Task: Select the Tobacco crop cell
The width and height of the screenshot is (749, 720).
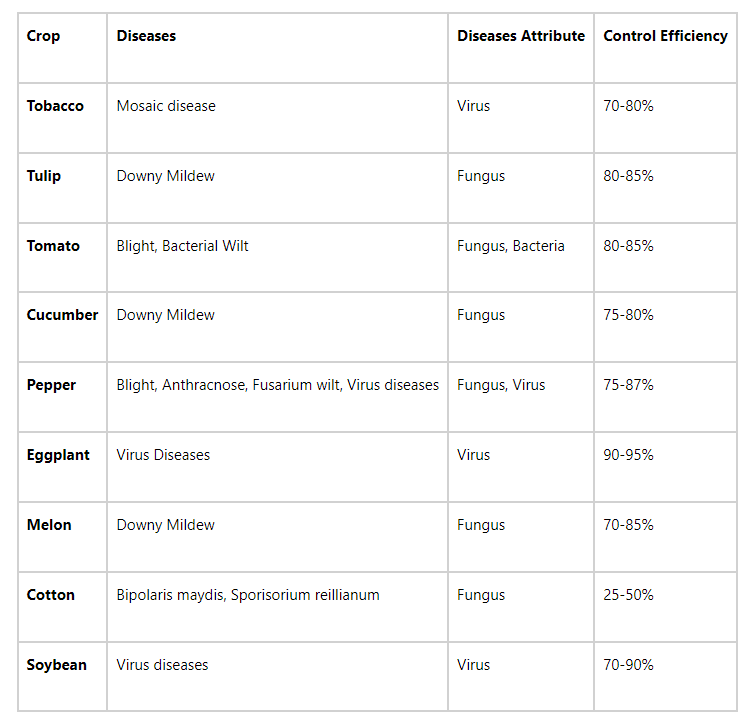Action: click(55, 106)
